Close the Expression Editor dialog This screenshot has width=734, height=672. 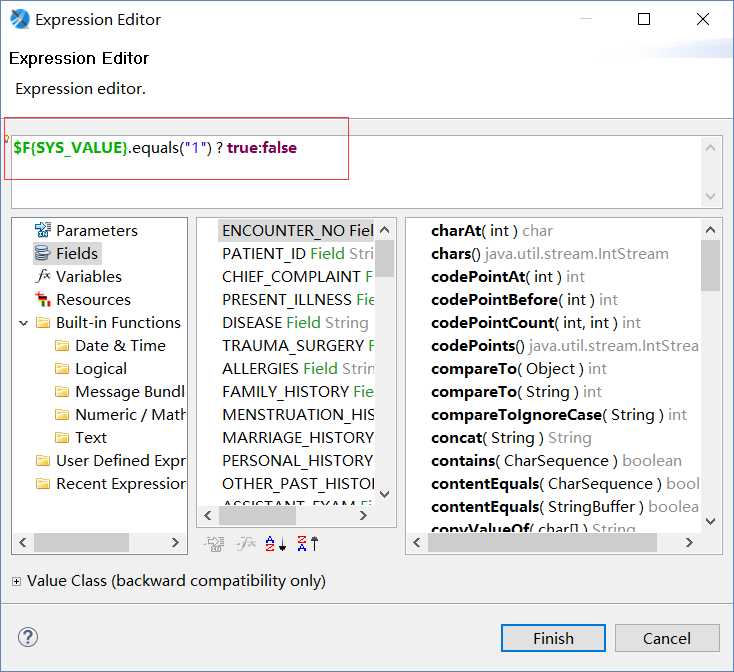[x=703, y=19]
